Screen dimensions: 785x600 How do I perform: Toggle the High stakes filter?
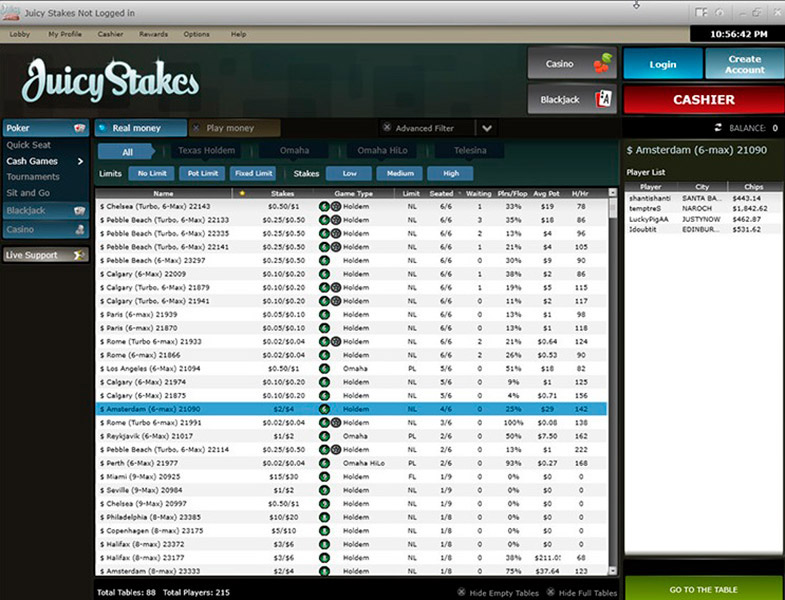click(x=450, y=173)
